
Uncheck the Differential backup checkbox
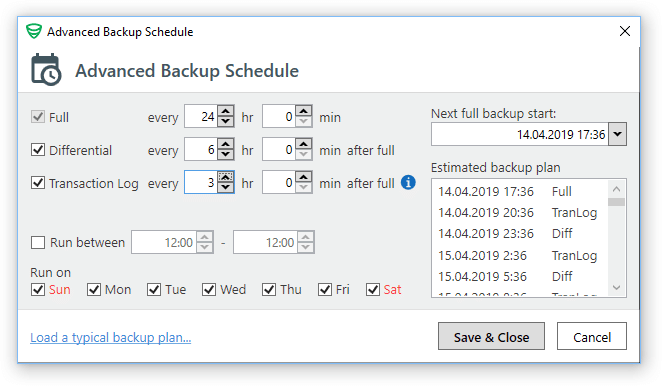pos(38,150)
